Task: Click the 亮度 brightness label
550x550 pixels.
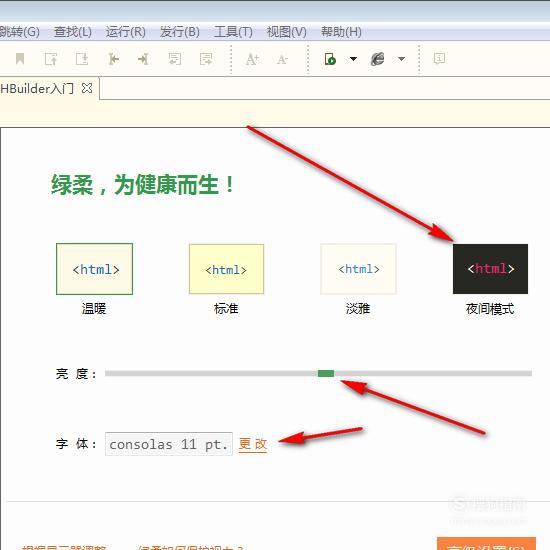Action: [x=76, y=374]
